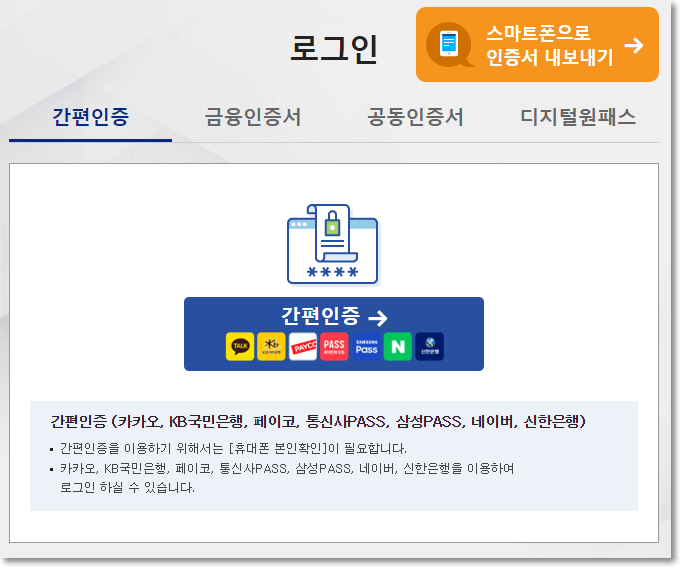Open the 금융인증서 tab

pos(253,116)
